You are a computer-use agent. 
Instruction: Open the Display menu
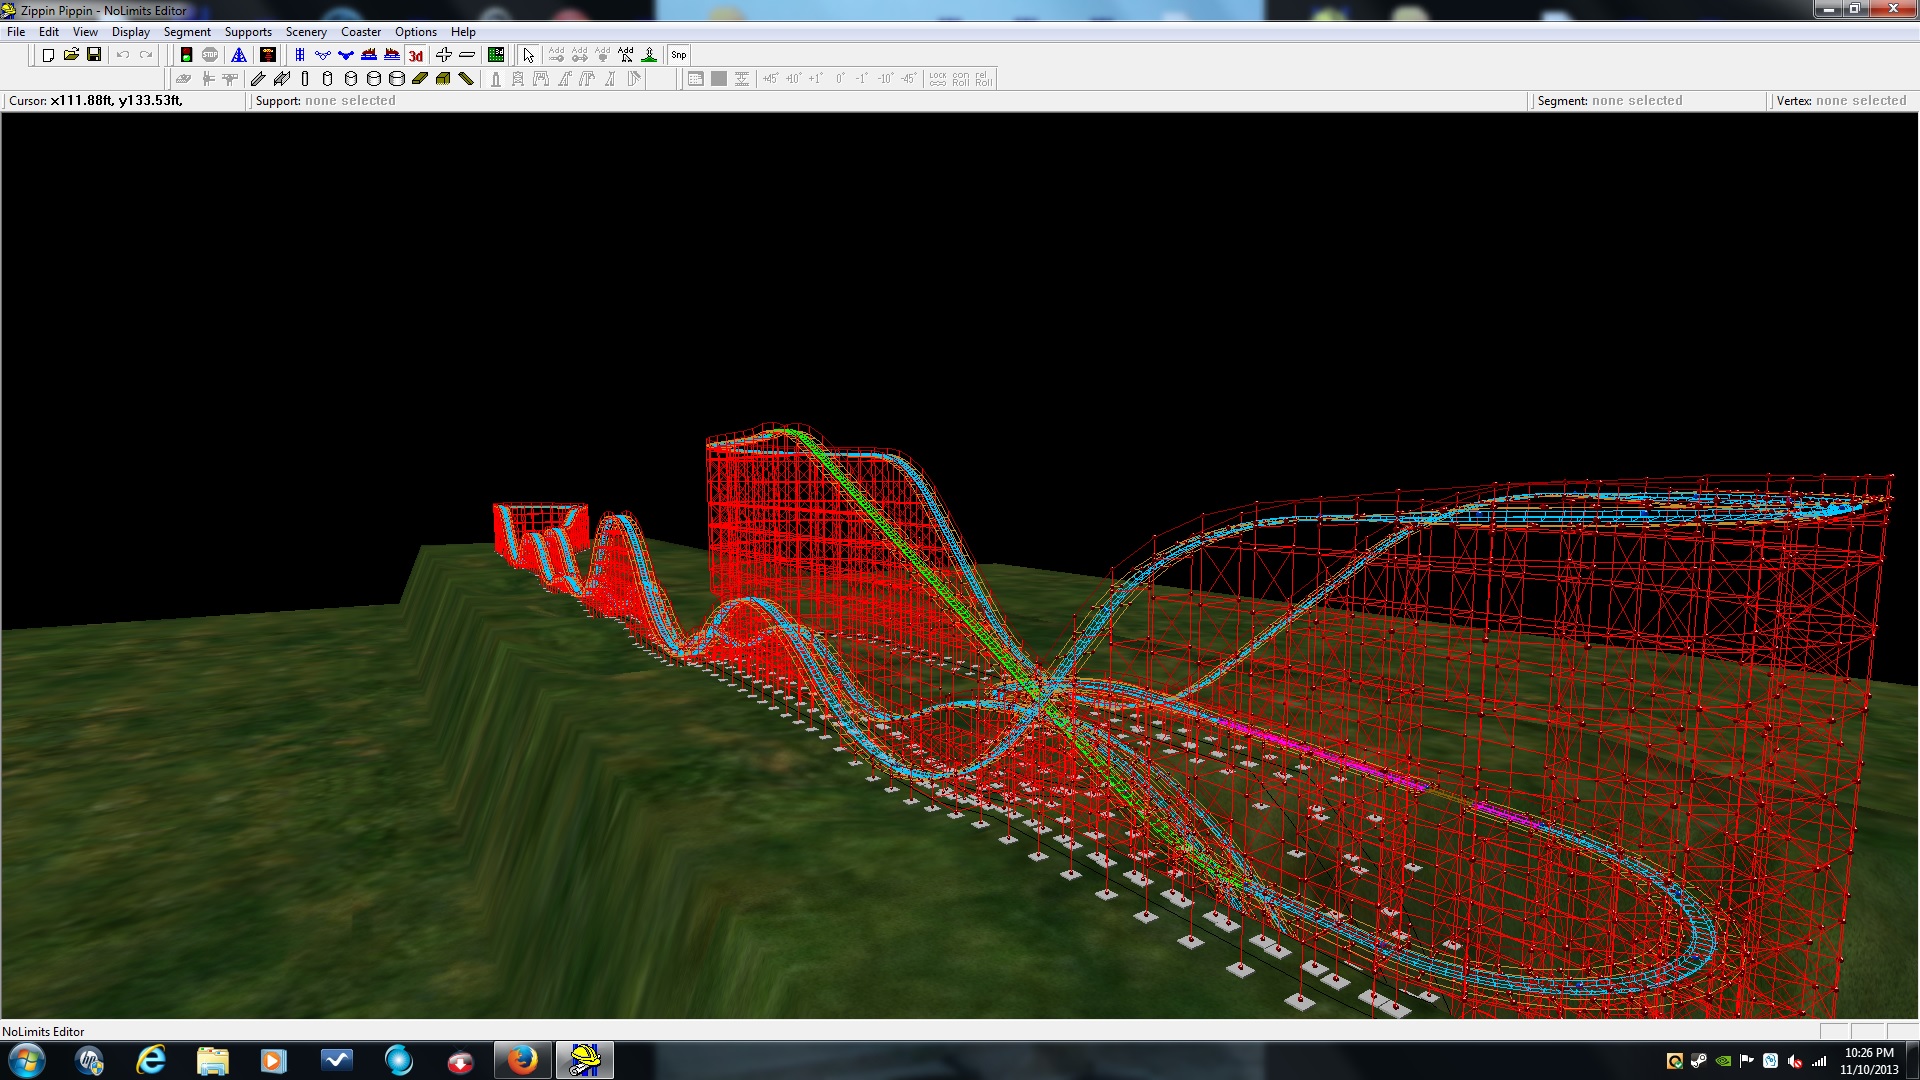click(x=131, y=32)
